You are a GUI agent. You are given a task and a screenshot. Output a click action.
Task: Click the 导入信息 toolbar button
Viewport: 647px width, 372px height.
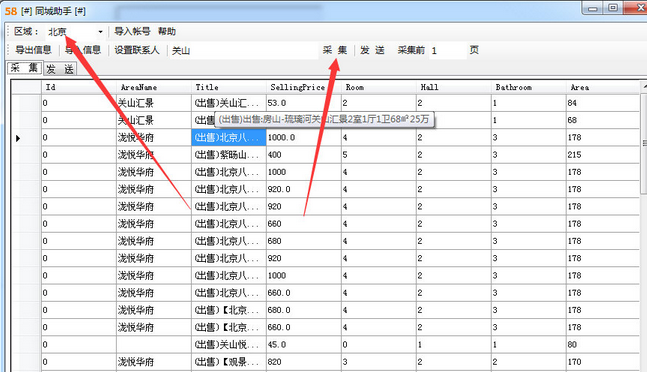coord(83,50)
